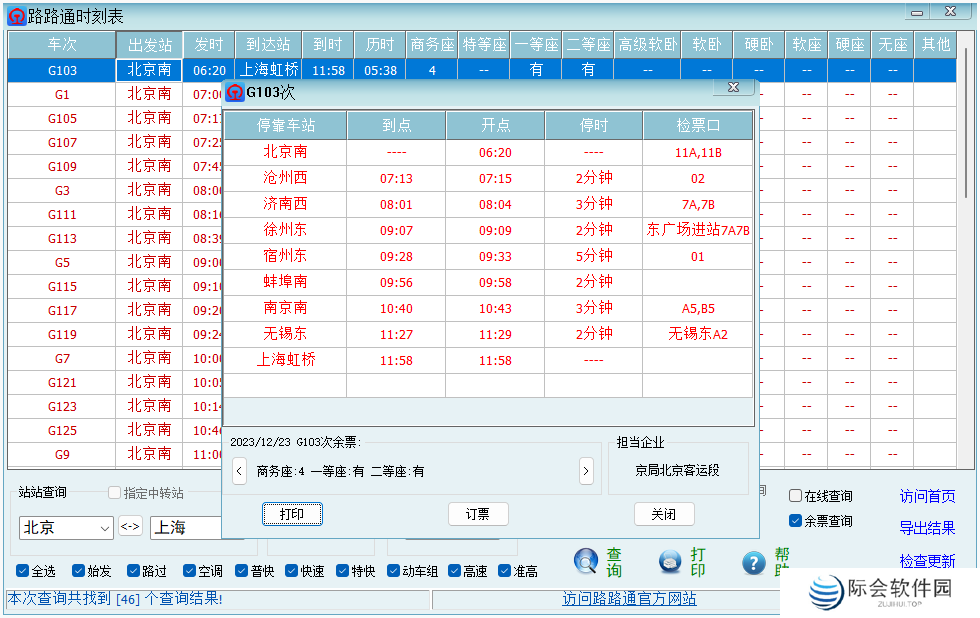Click the right arrow to view more seats
The height and width of the screenshot is (618, 980).
pos(586,470)
